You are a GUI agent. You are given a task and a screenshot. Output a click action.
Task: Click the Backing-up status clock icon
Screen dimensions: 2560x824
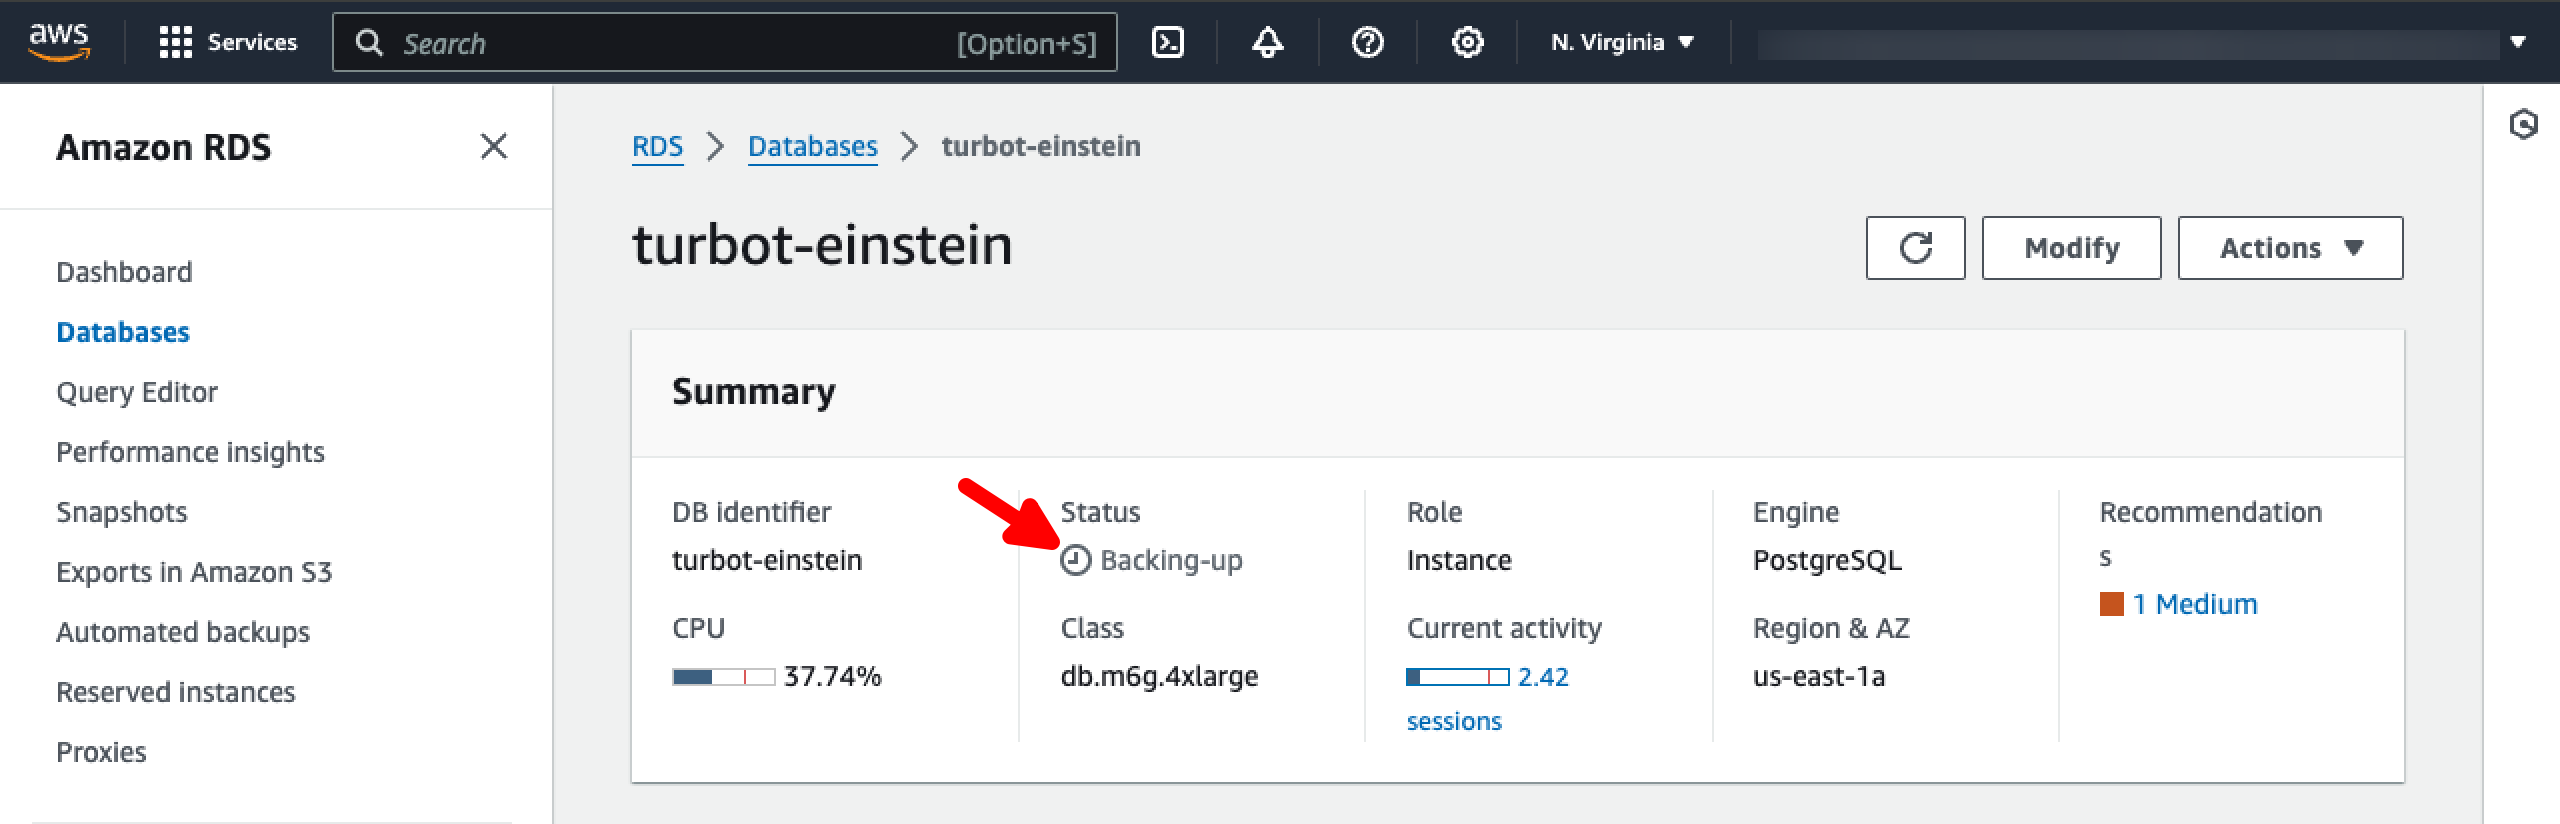[x=1075, y=560]
